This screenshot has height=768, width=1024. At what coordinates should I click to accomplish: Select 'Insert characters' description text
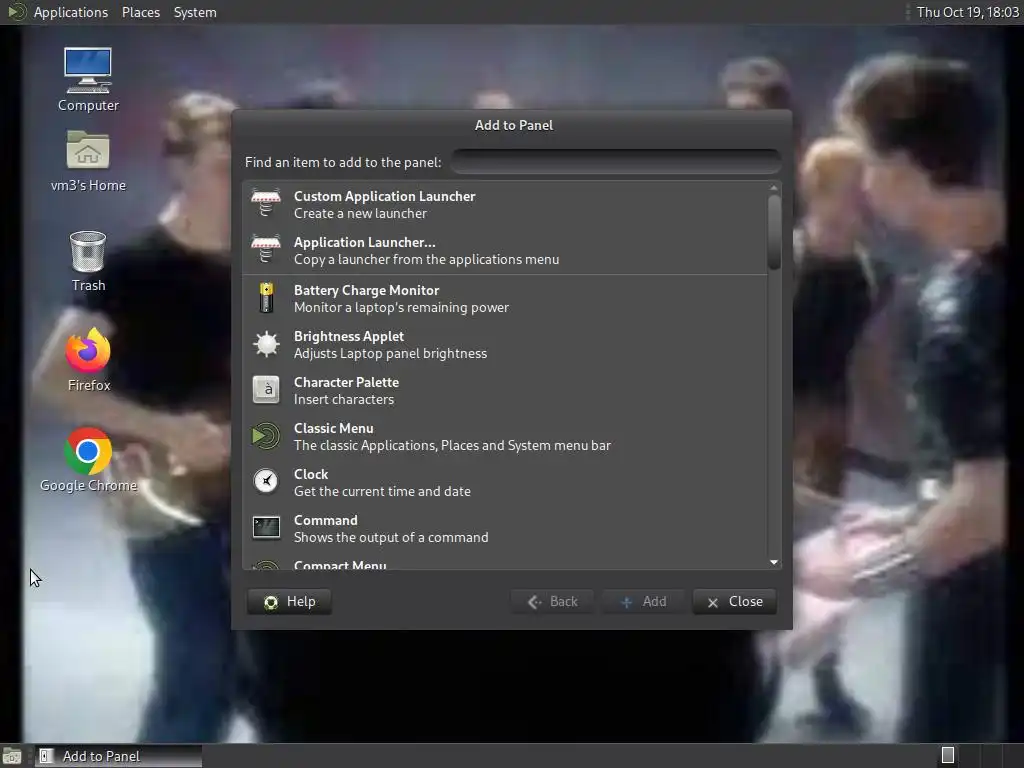pyautogui.click(x=344, y=400)
